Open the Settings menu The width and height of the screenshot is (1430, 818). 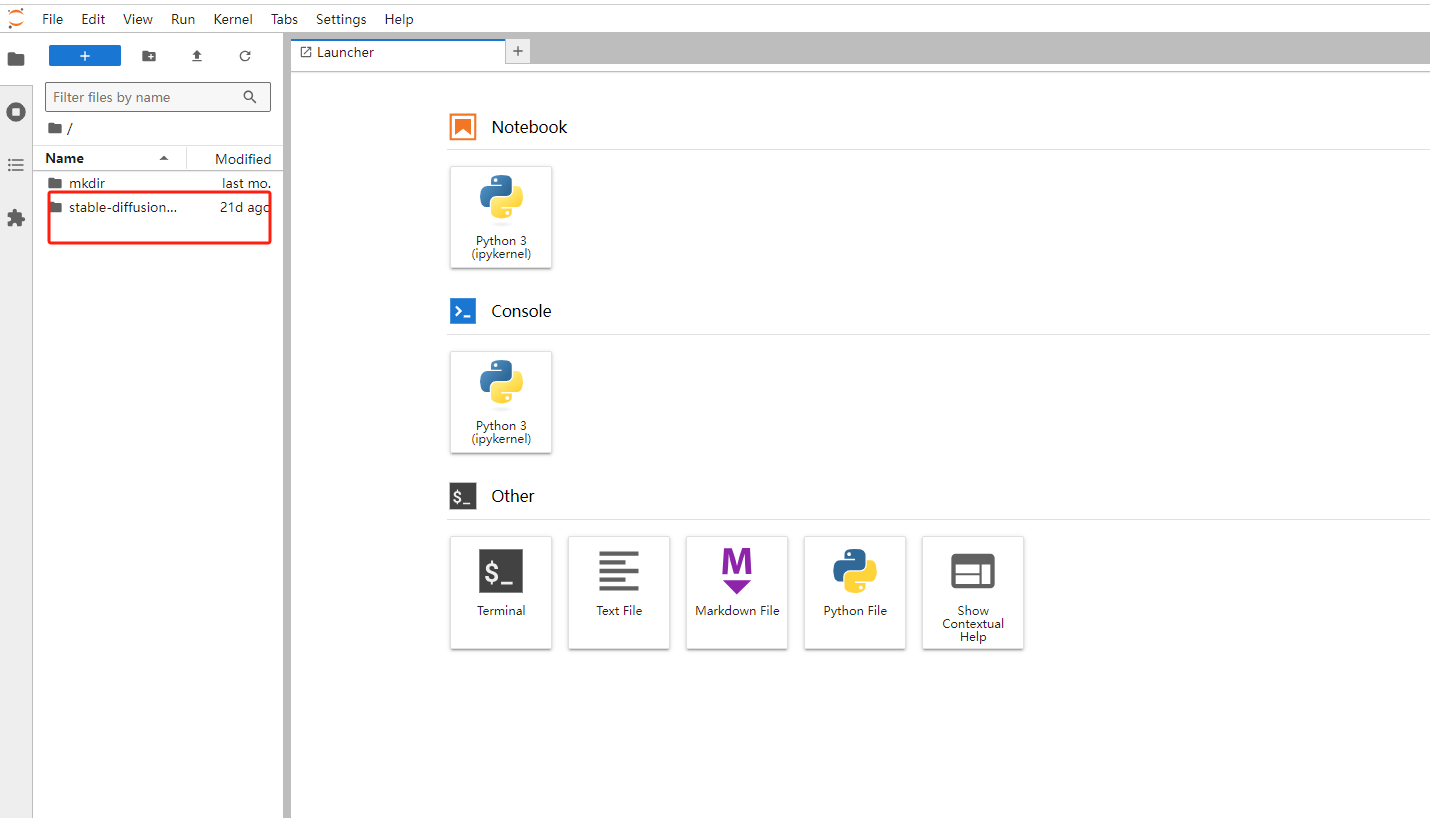pos(341,19)
